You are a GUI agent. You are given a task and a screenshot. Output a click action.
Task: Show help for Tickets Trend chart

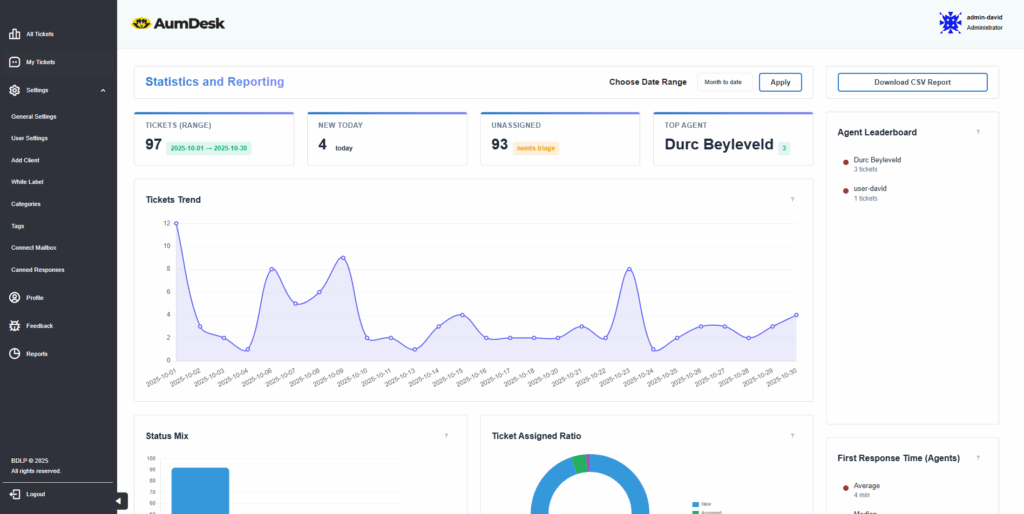point(792,199)
